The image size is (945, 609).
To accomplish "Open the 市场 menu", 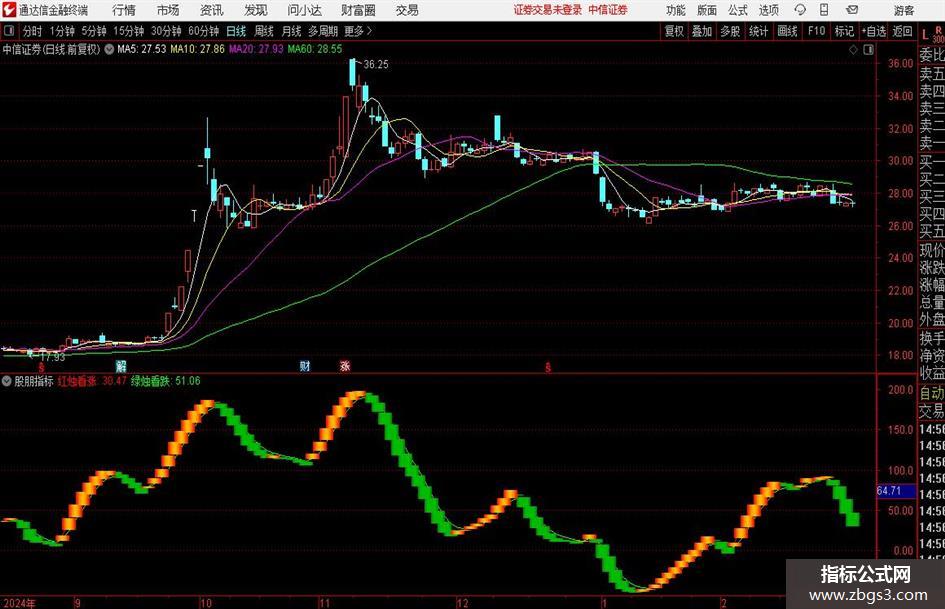I will coord(168,10).
